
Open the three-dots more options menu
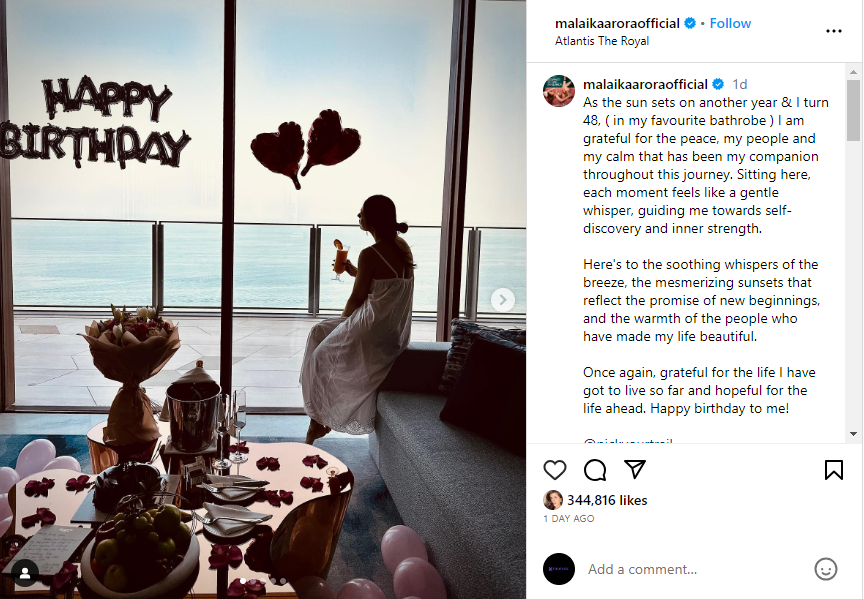click(x=834, y=31)
